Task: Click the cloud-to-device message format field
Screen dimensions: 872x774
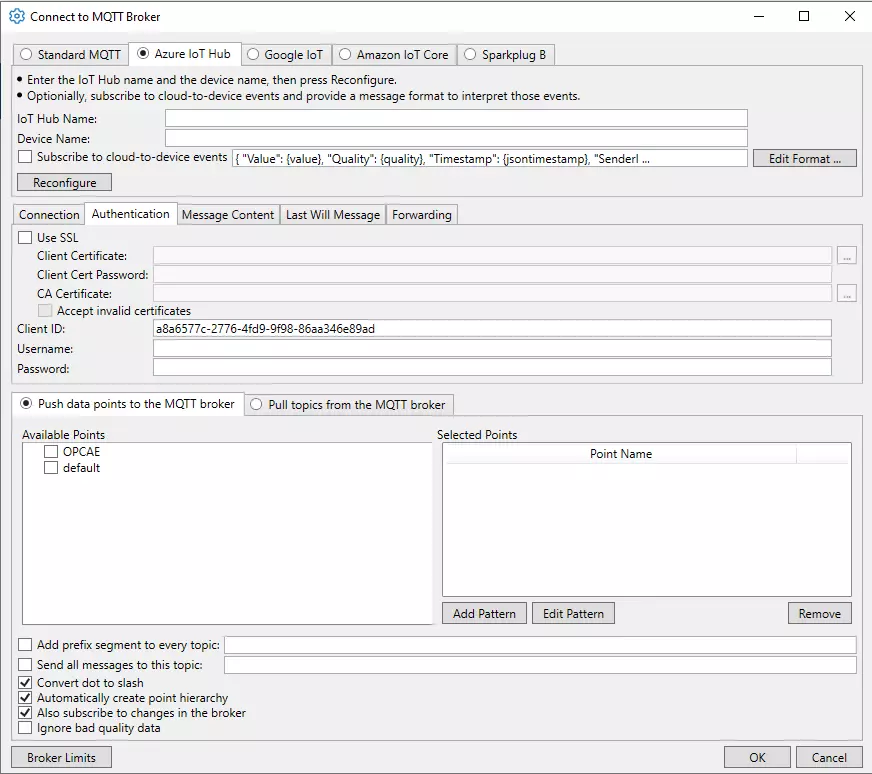Action: click(x=489, y=158)
